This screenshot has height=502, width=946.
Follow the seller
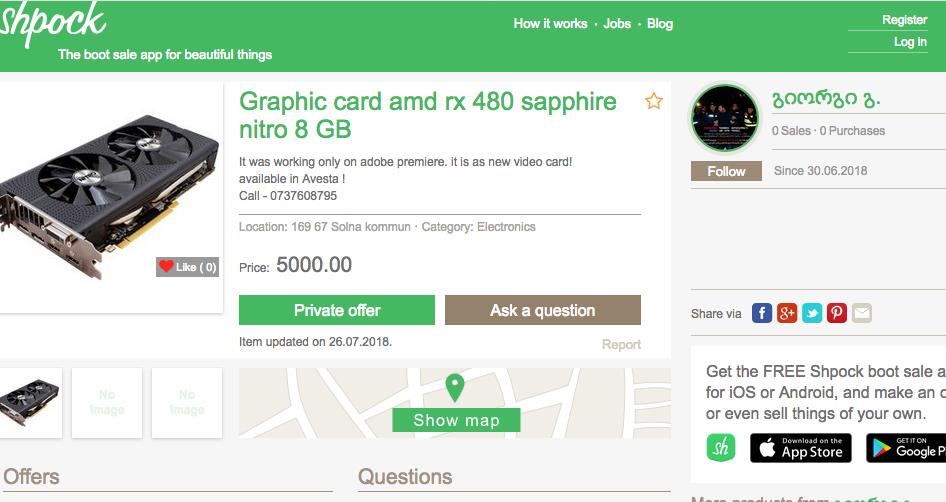point(727,171)
